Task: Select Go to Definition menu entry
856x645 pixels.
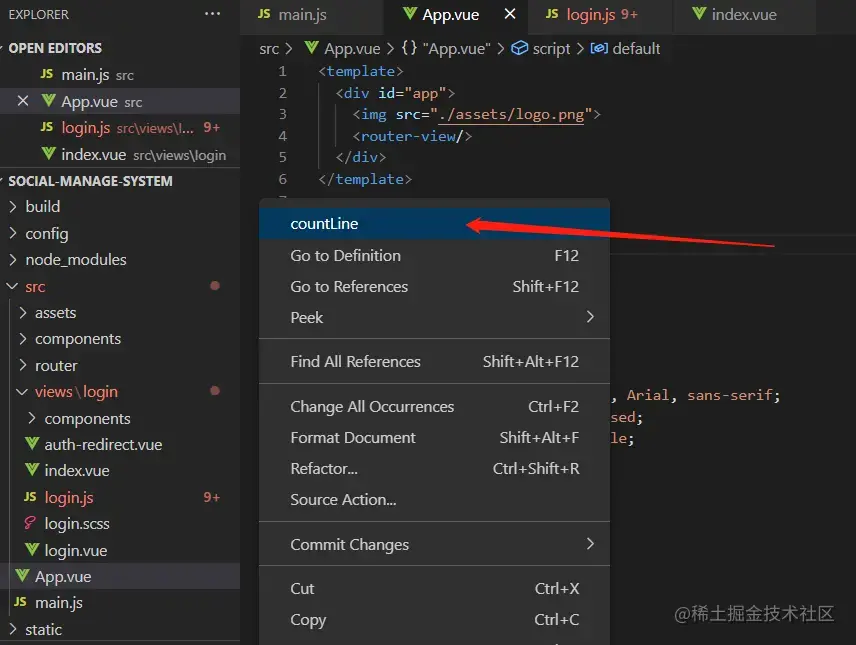Action: [434, 256]
